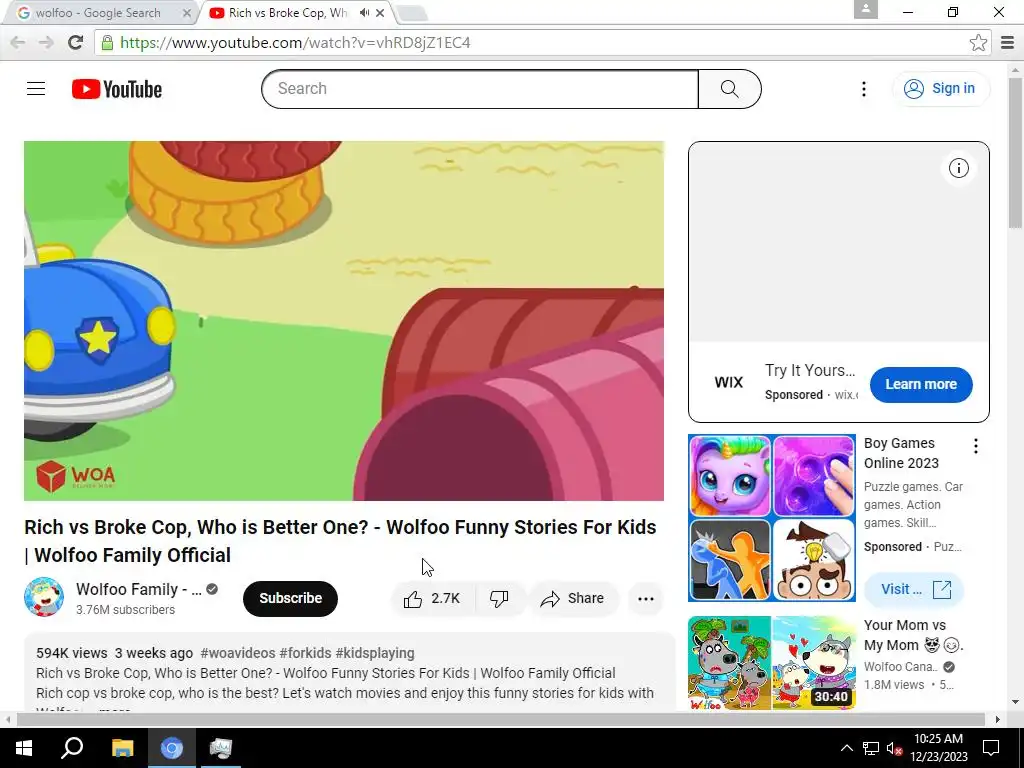Go back in browser history
Image resolution: width=1024 pixels, height=768 pixels.
pos(18,42)
